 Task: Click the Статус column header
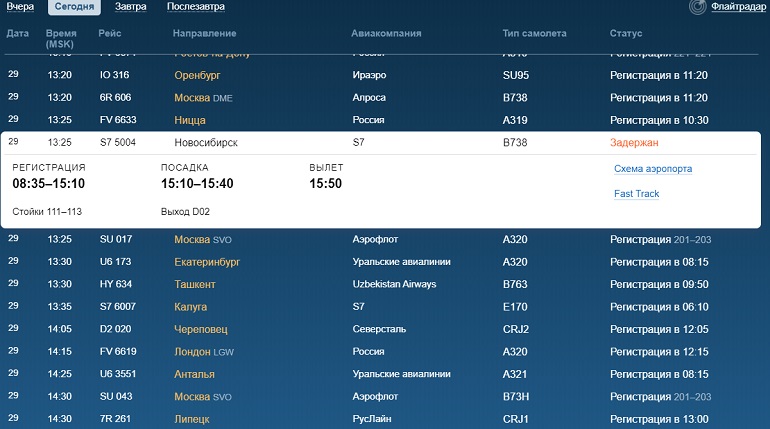(x=626, y=33)
